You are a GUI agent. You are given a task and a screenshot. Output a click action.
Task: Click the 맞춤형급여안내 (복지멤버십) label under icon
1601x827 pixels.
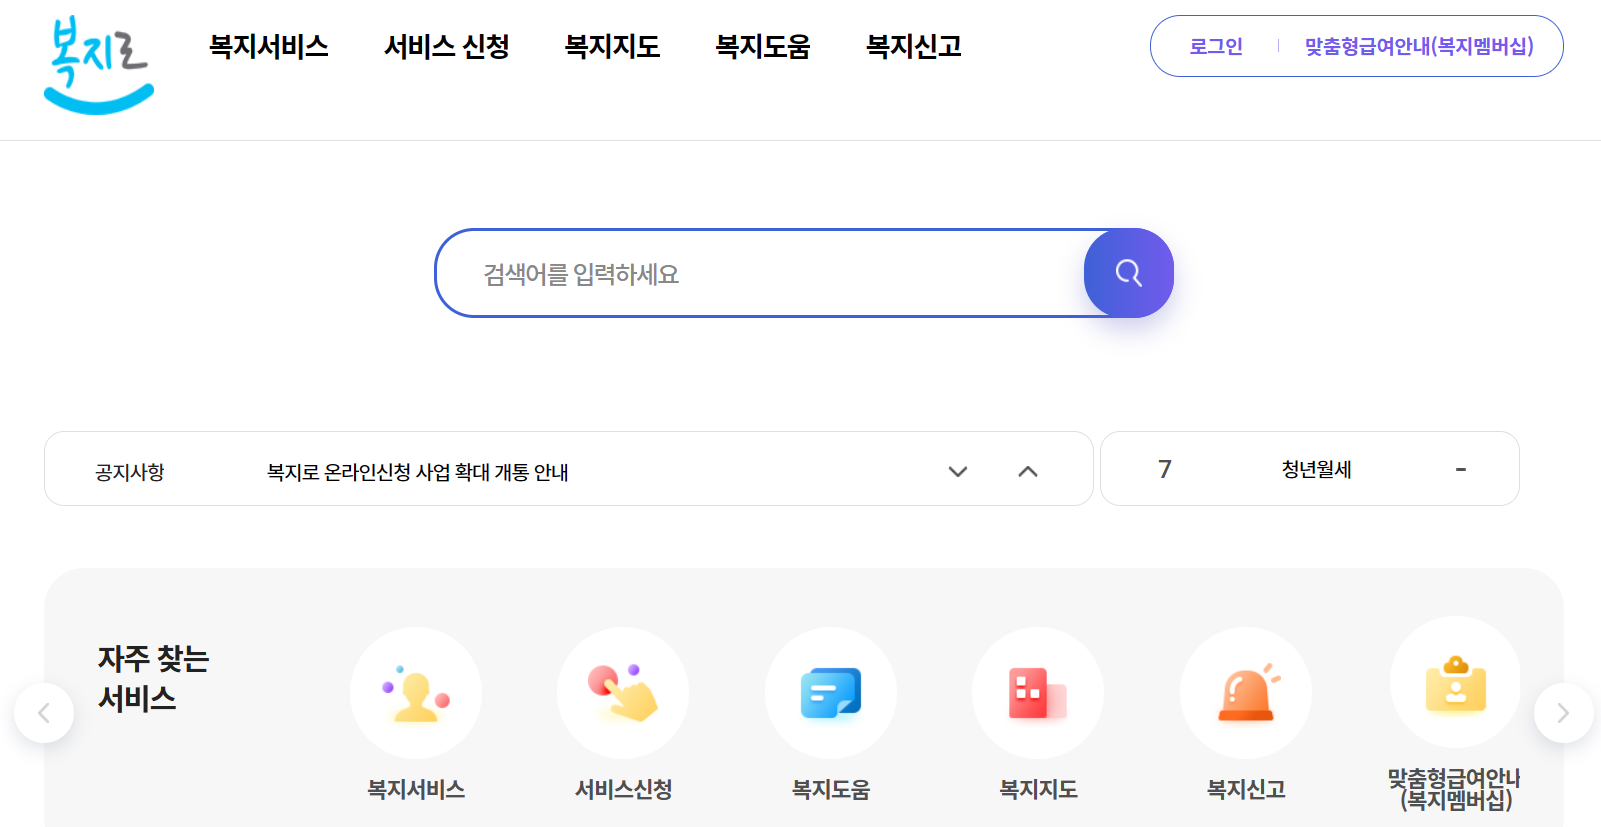[1455, 789]
